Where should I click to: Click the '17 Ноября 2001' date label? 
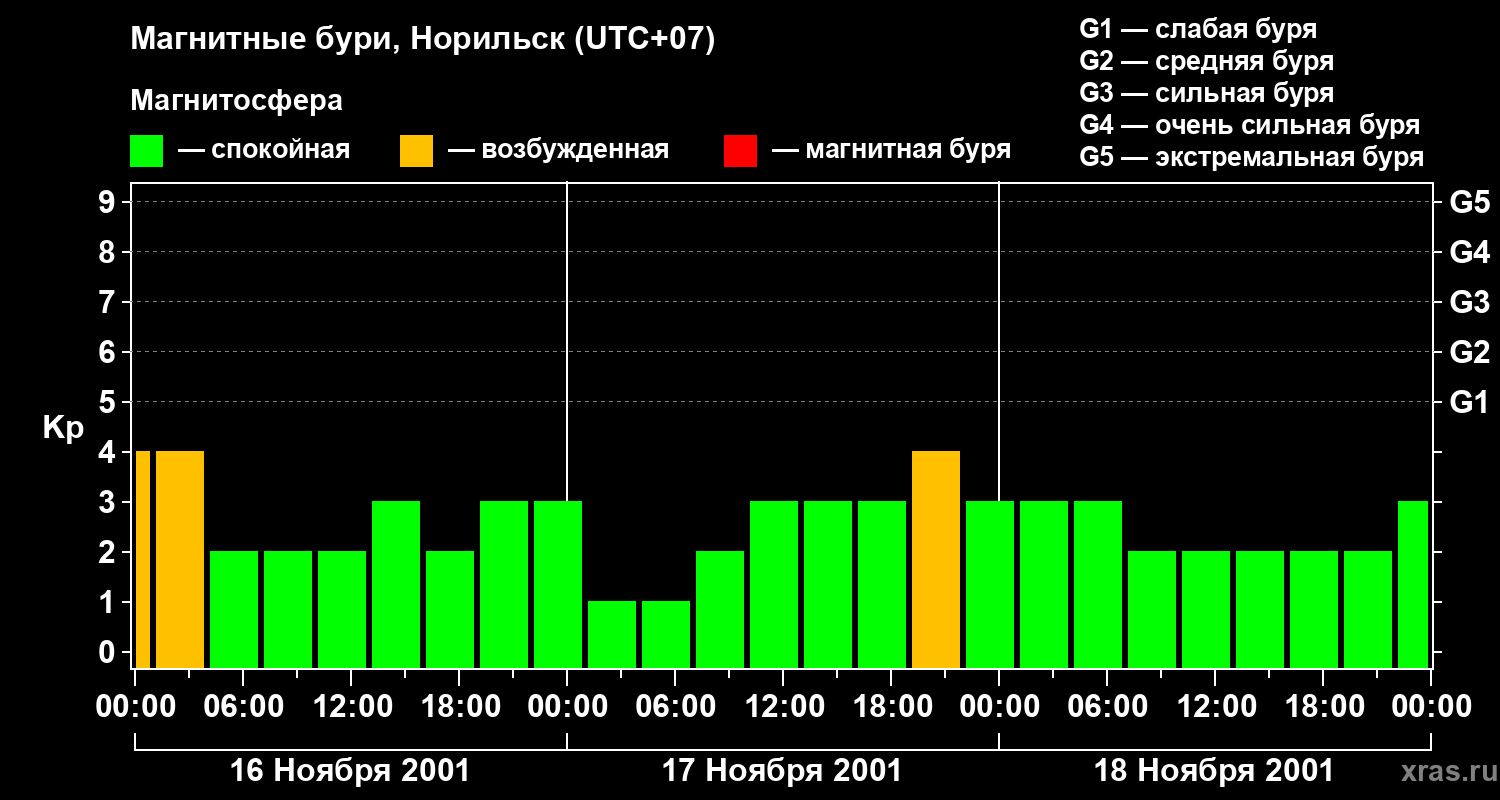pos(782,771)
